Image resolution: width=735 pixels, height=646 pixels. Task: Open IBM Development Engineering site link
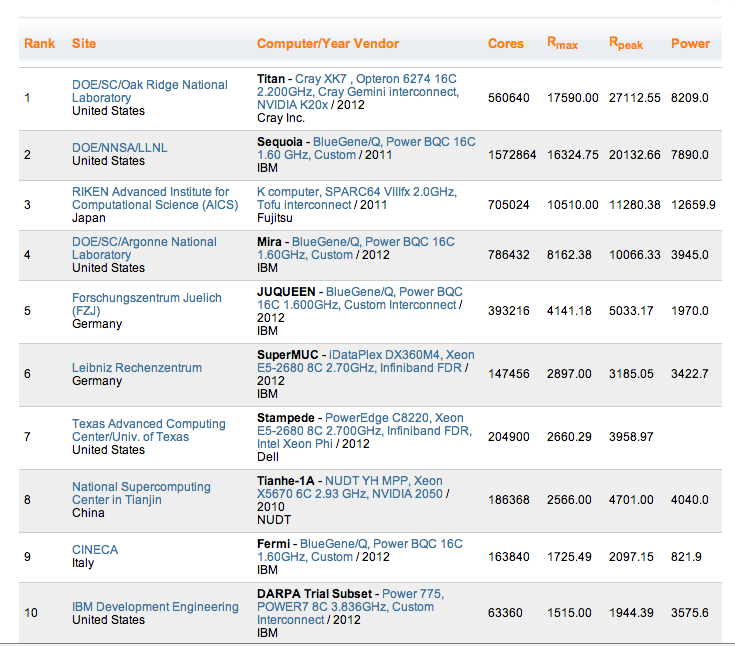click(155, 607)
